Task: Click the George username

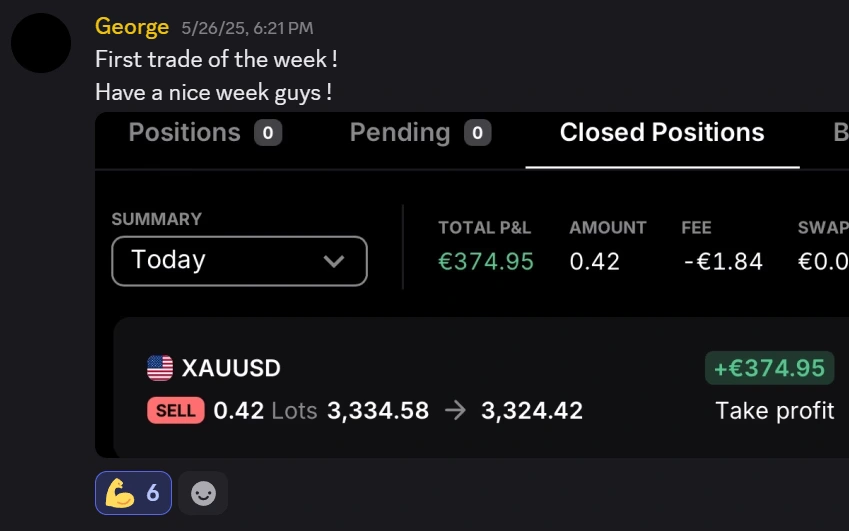Action: [132, 27]
